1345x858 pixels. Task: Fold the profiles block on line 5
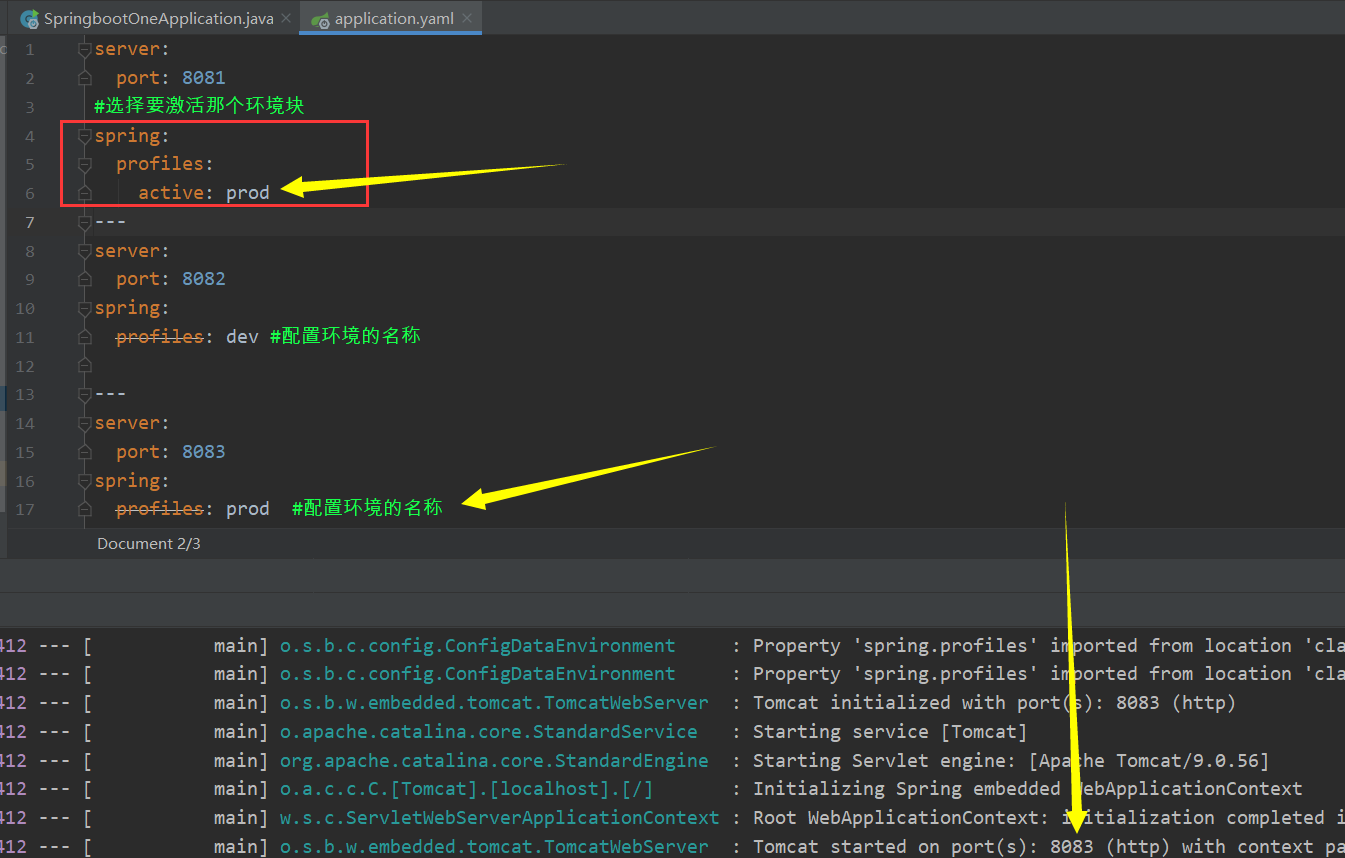(85, 164)
